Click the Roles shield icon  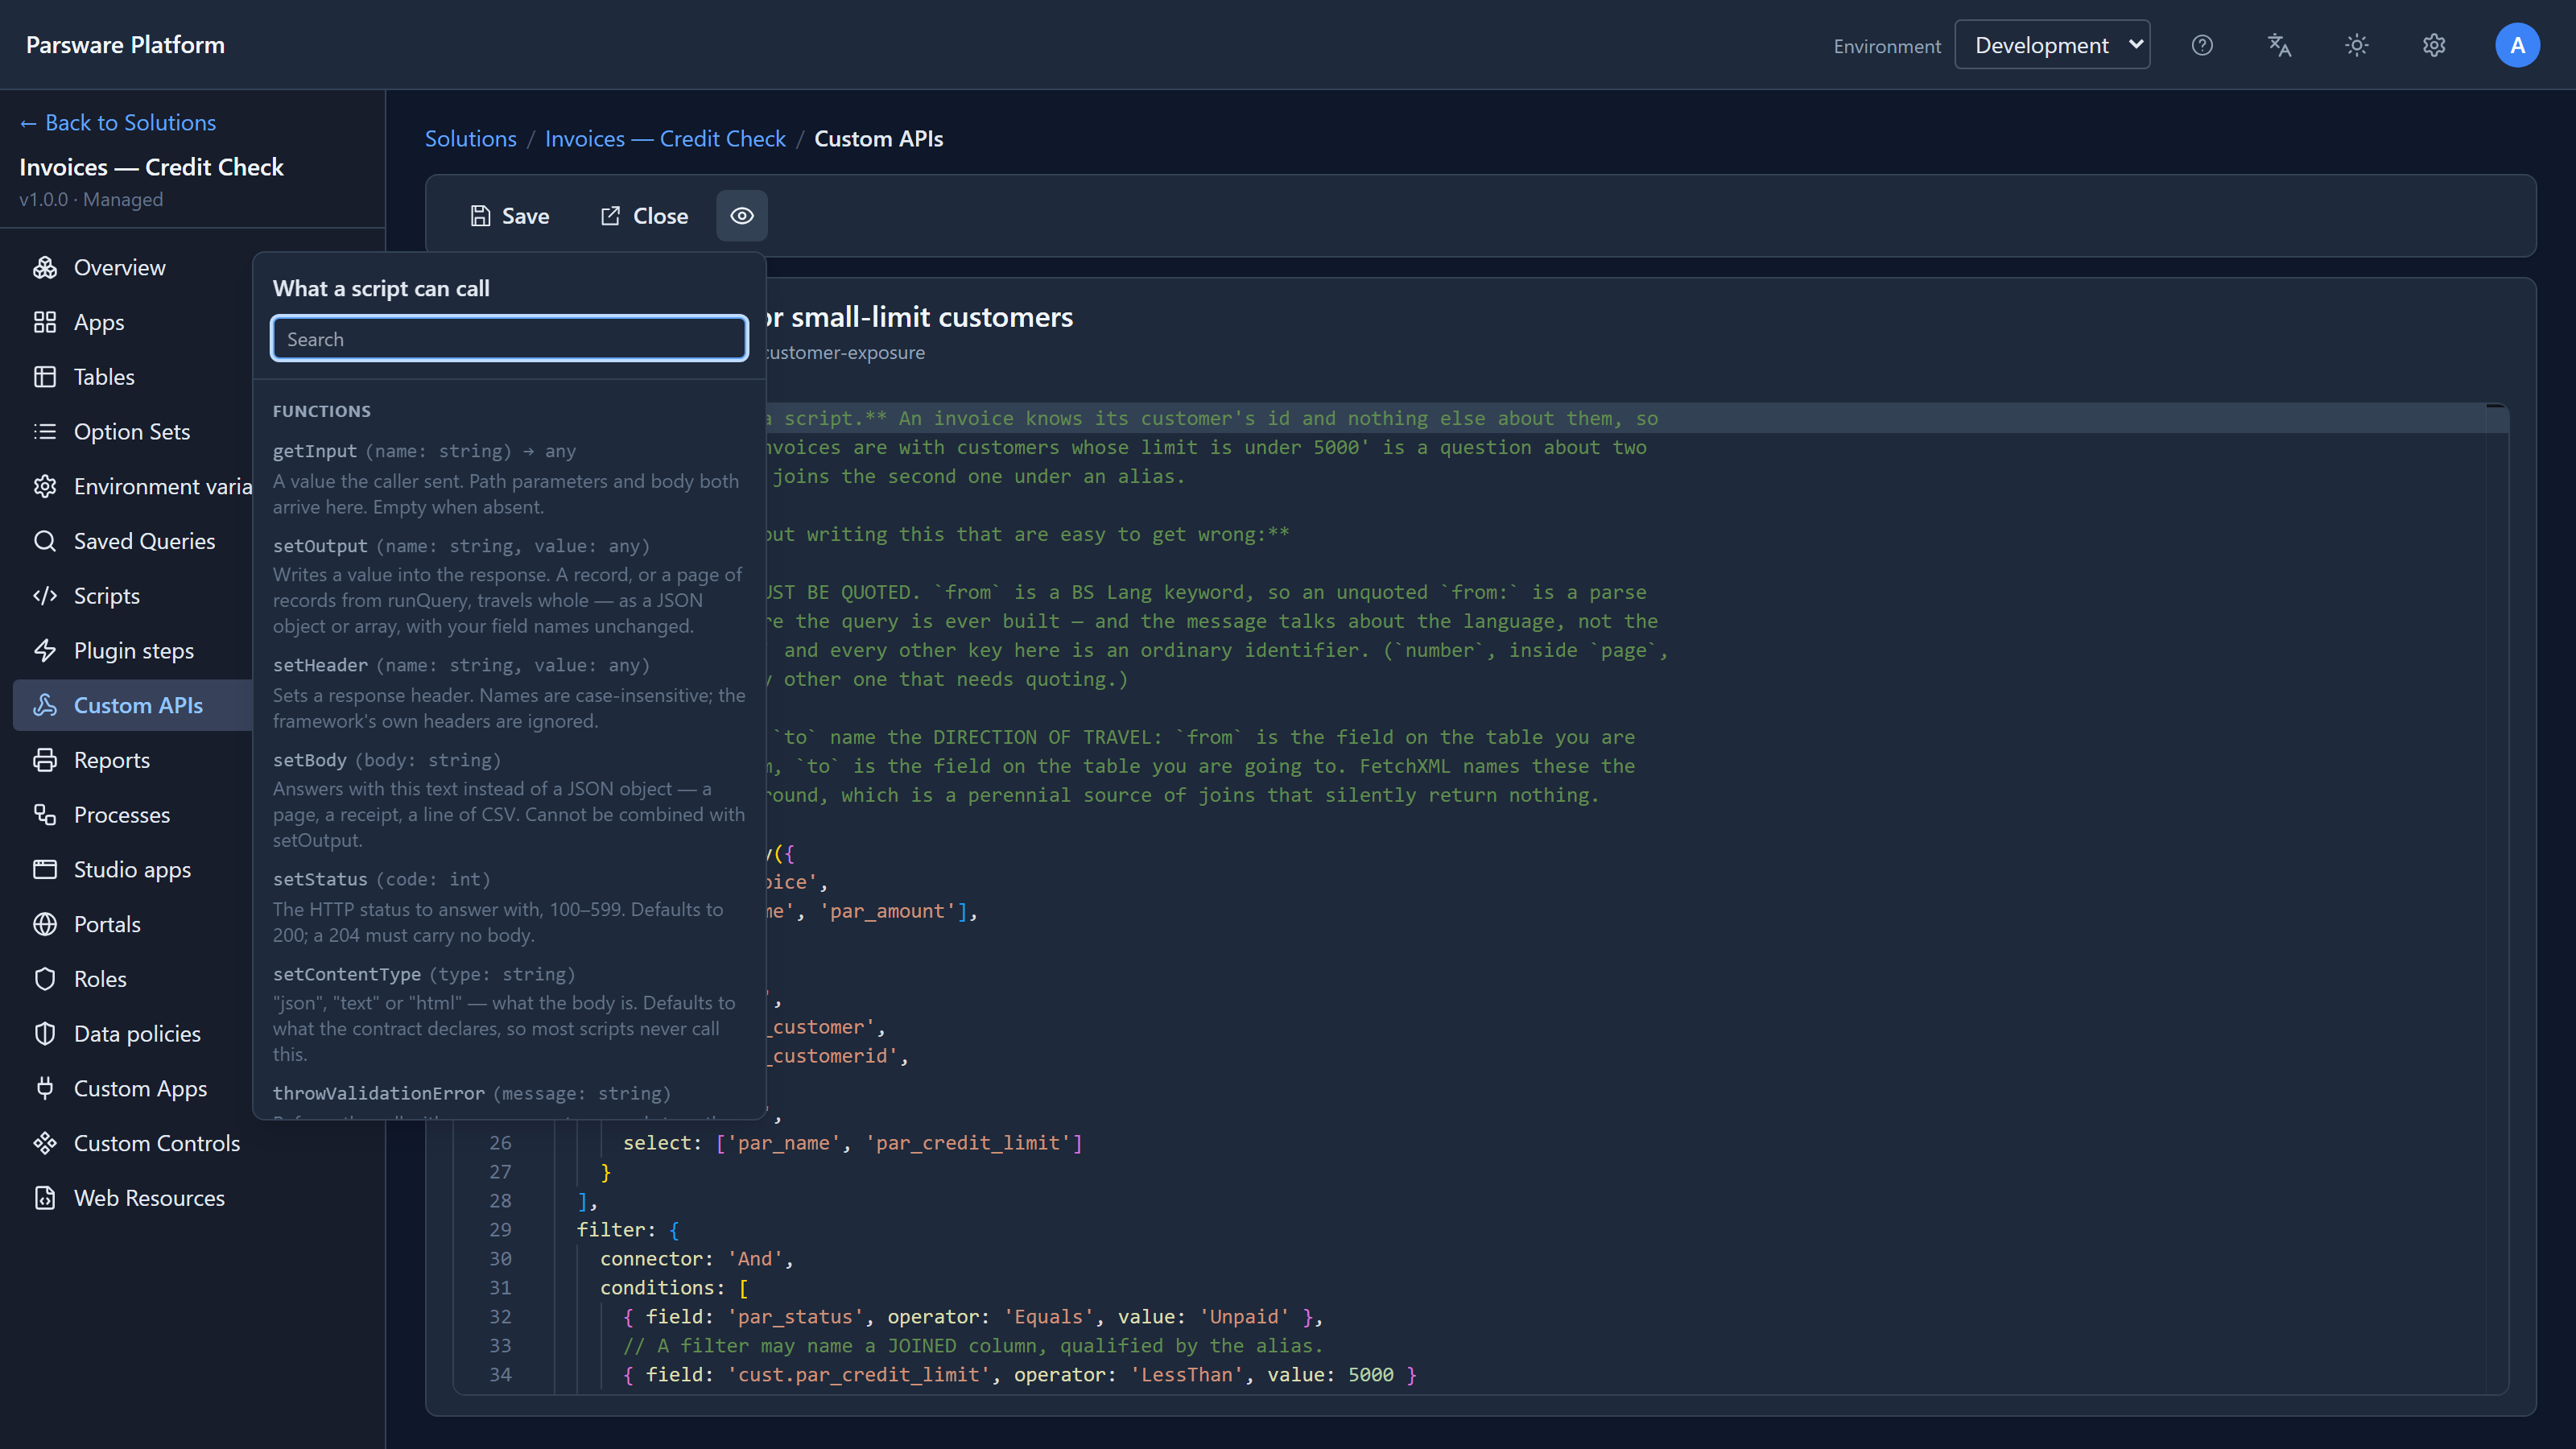[45, 979]
